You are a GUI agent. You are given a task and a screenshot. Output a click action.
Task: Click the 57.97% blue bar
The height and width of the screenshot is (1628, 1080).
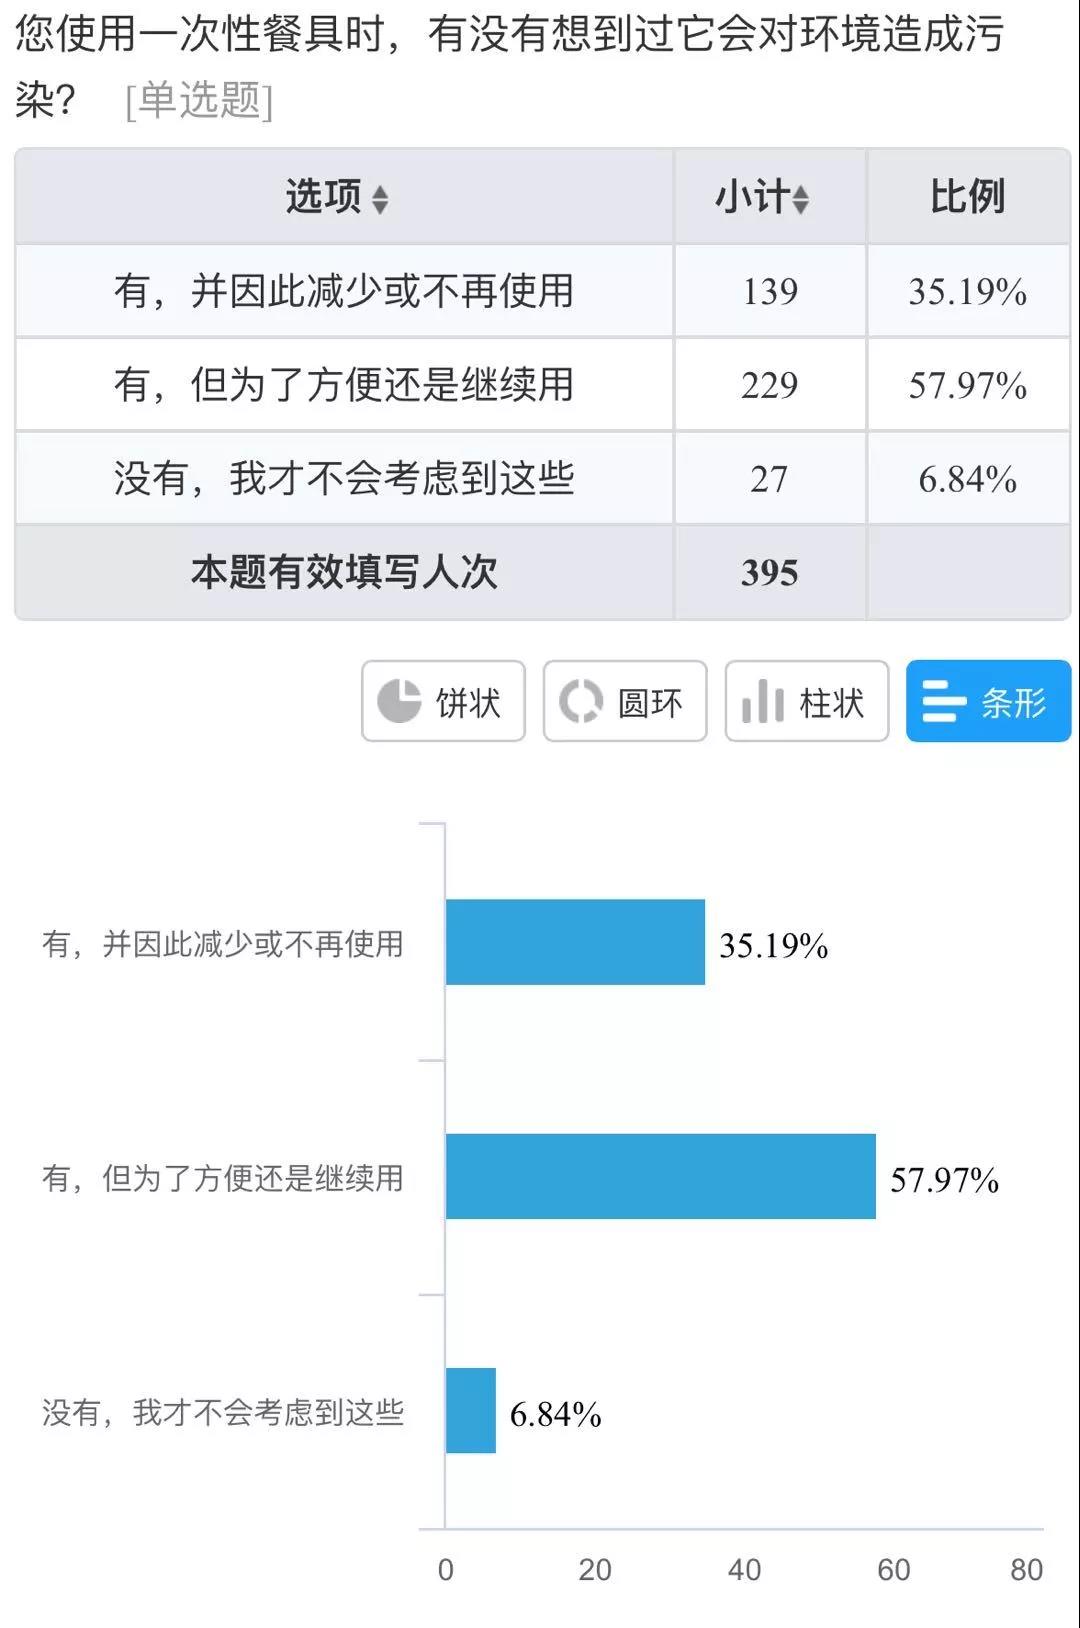pyautogui.click(x=660, y=1176)
